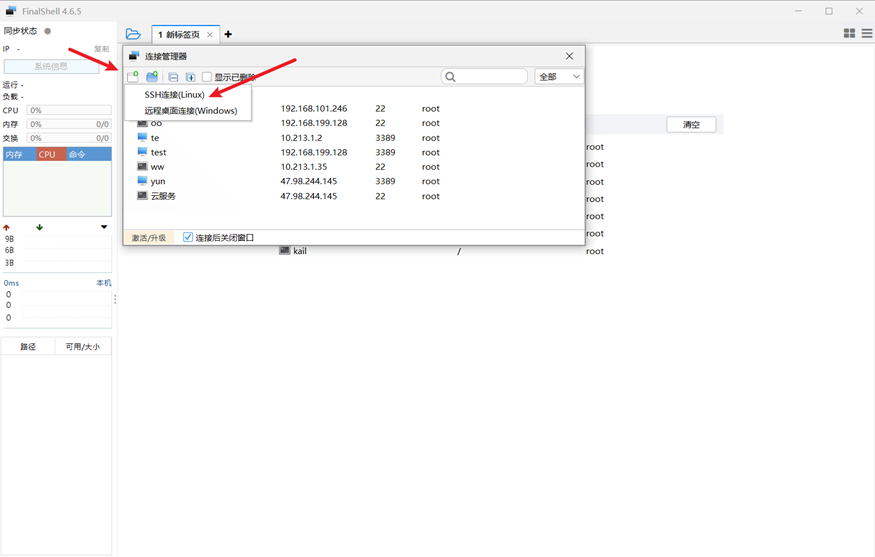Add a new tab with the plus icon
The height and width of the screenshot is (557, 875).
point(228,35)
